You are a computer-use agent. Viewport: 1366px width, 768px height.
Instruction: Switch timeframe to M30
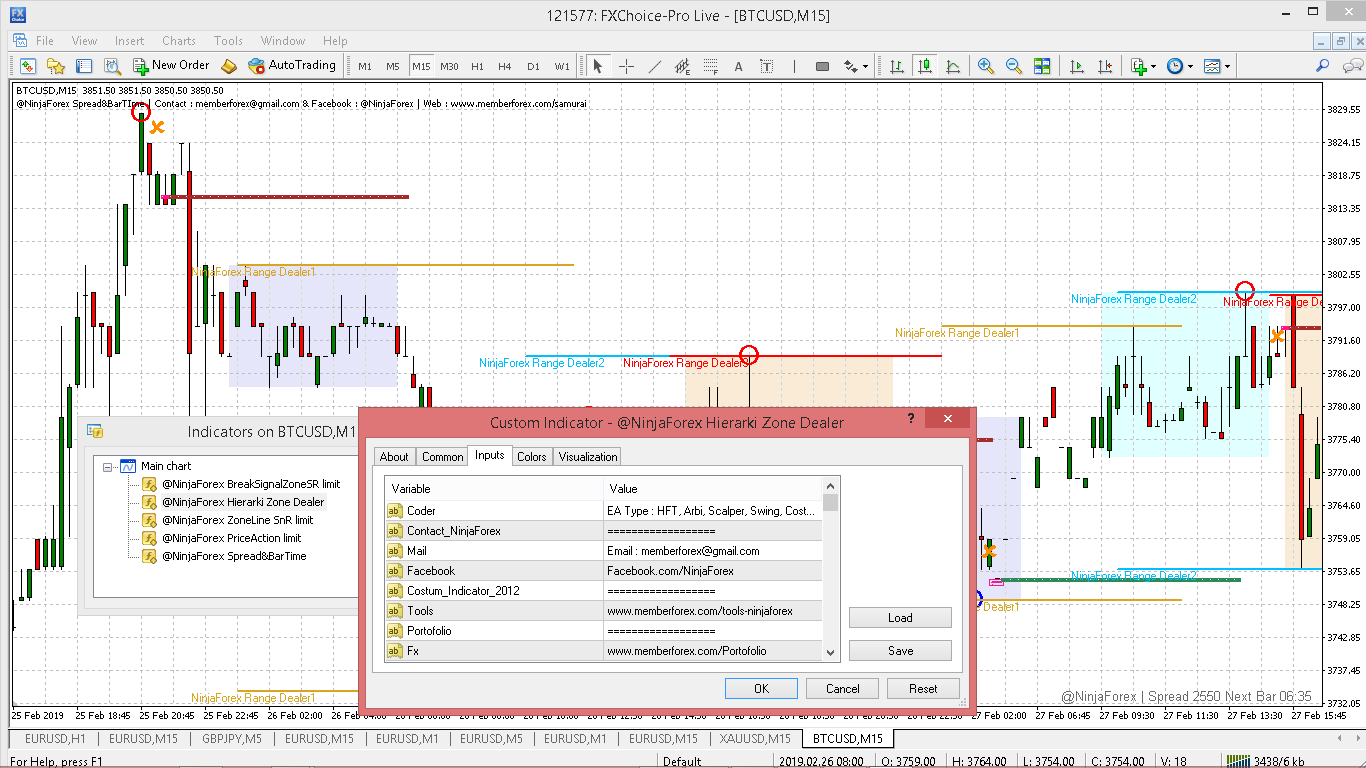point(449,67)
